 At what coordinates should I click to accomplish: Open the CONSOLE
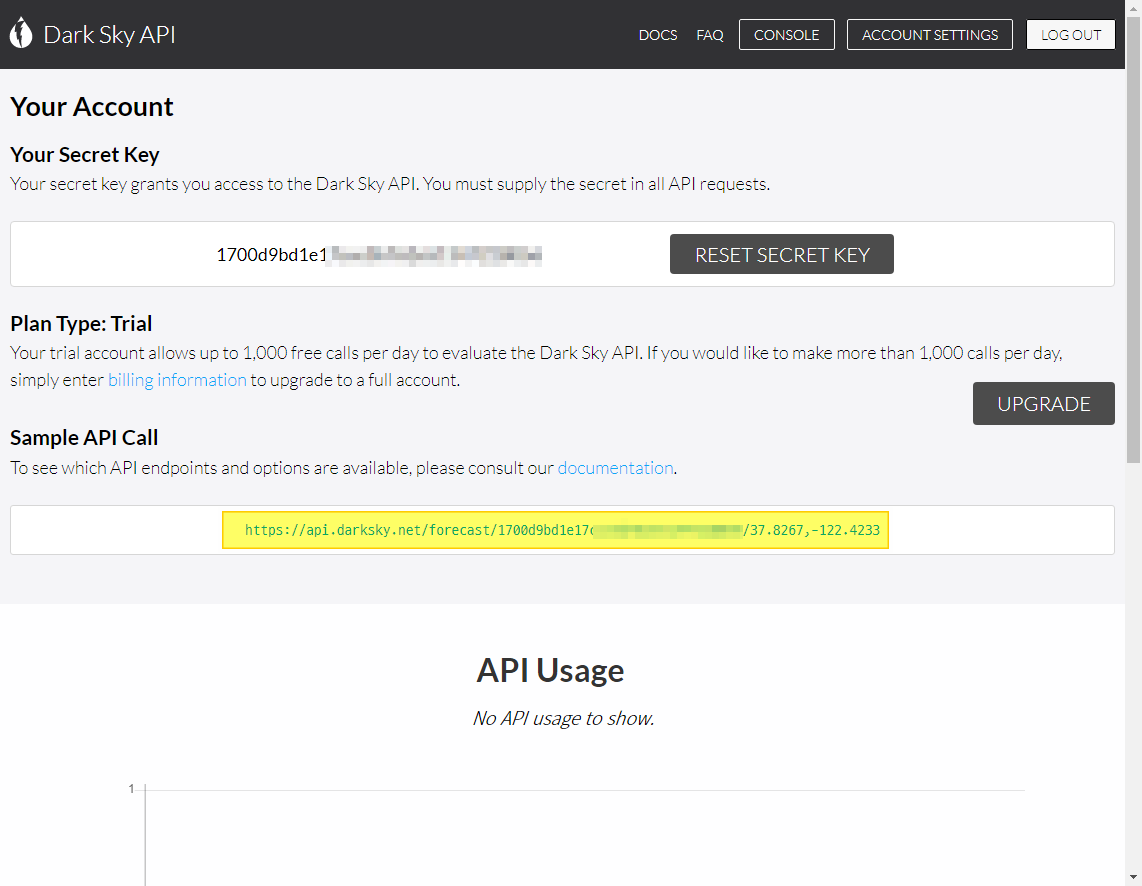coord(787,35)
